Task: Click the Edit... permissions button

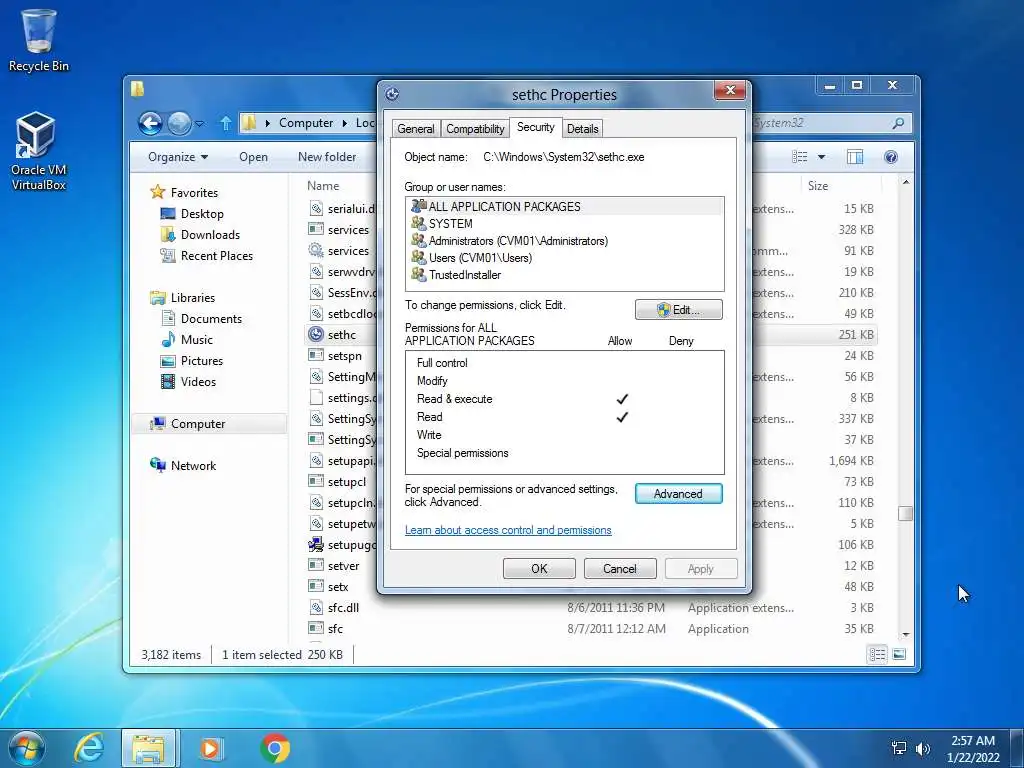Action: (679, 310)
